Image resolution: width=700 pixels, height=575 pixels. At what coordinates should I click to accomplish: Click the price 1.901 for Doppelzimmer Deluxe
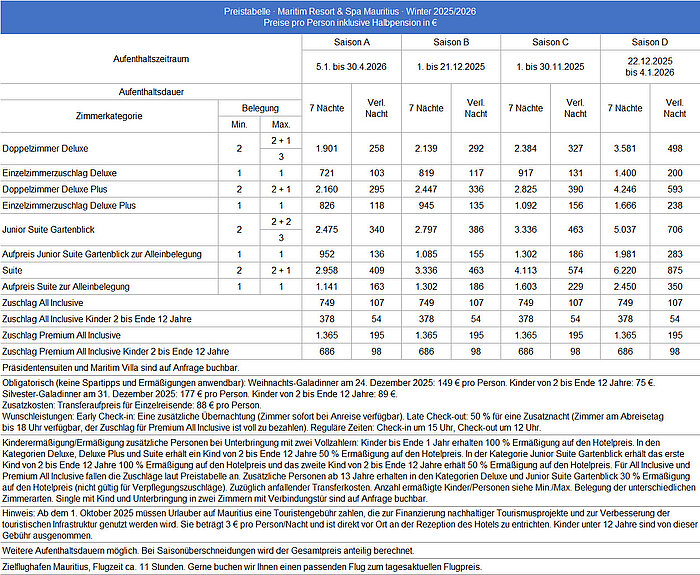coord(327,149)
